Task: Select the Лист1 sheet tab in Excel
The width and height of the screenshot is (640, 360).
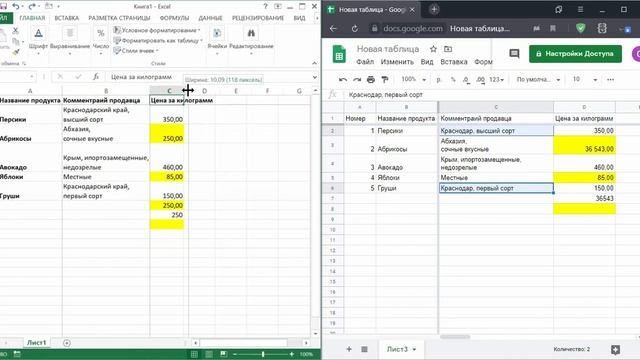Action: tap(36, 343)
